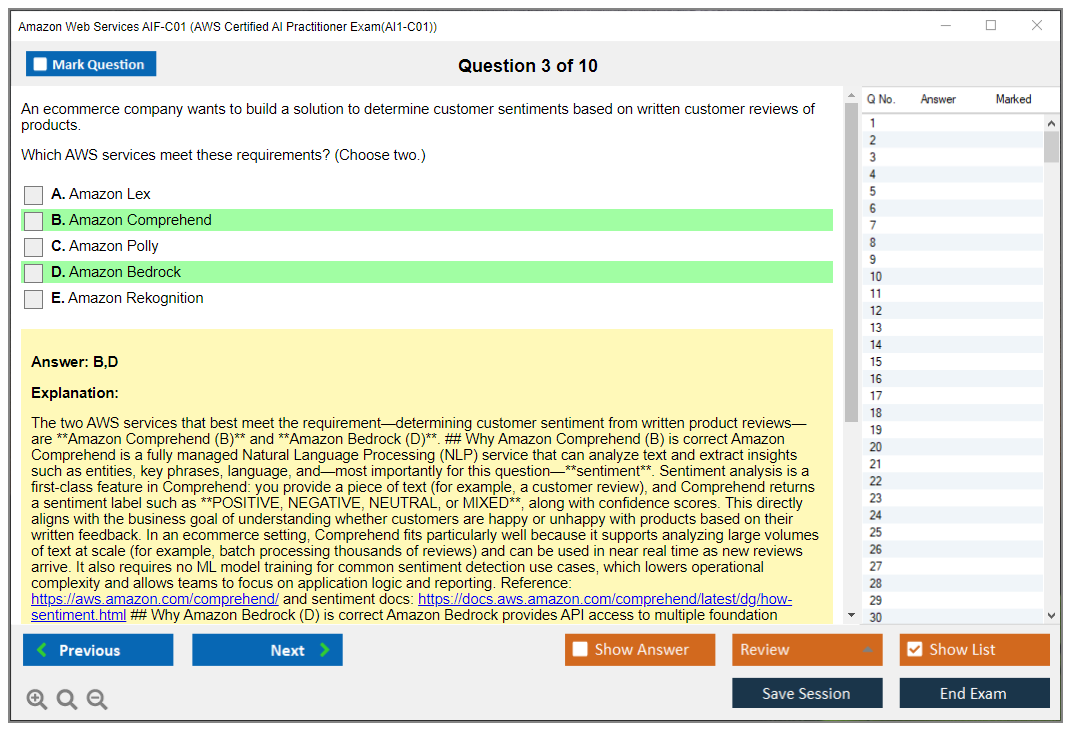Click the question pane vertical scrollbar
Image resolution: width=1075 pixels, height=735 pixels.
[x=851, y=260]
